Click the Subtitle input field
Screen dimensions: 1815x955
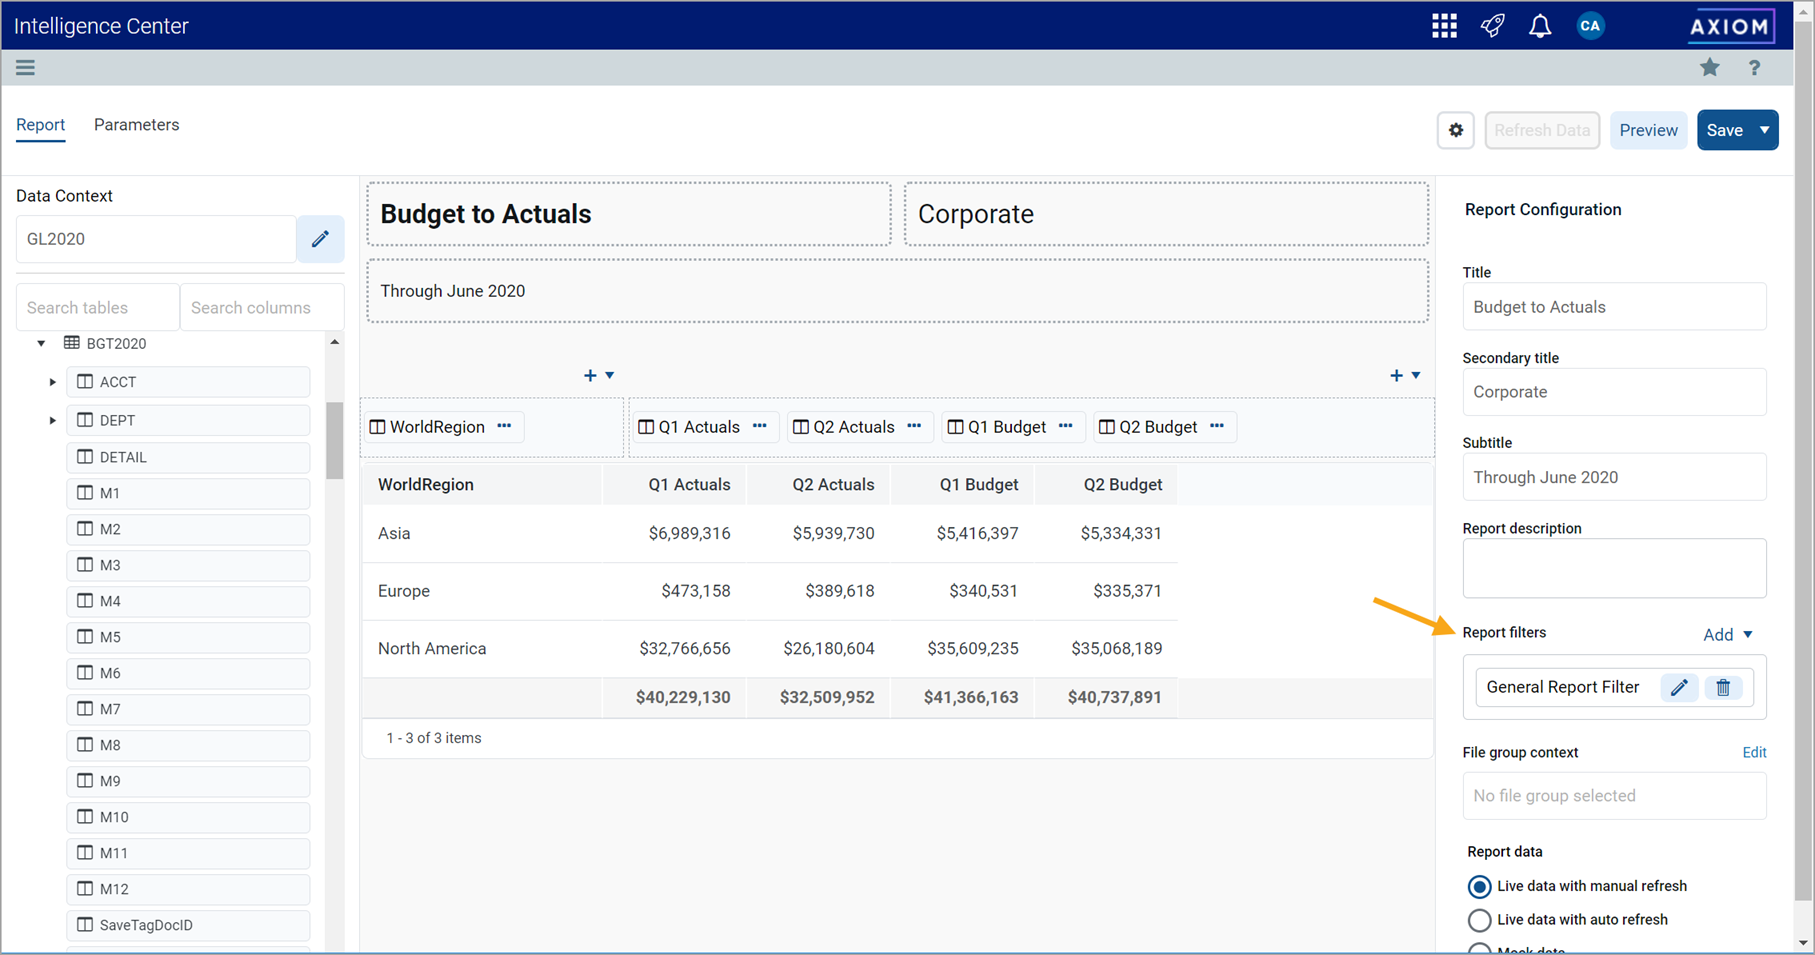click(x=1614, y=477)
